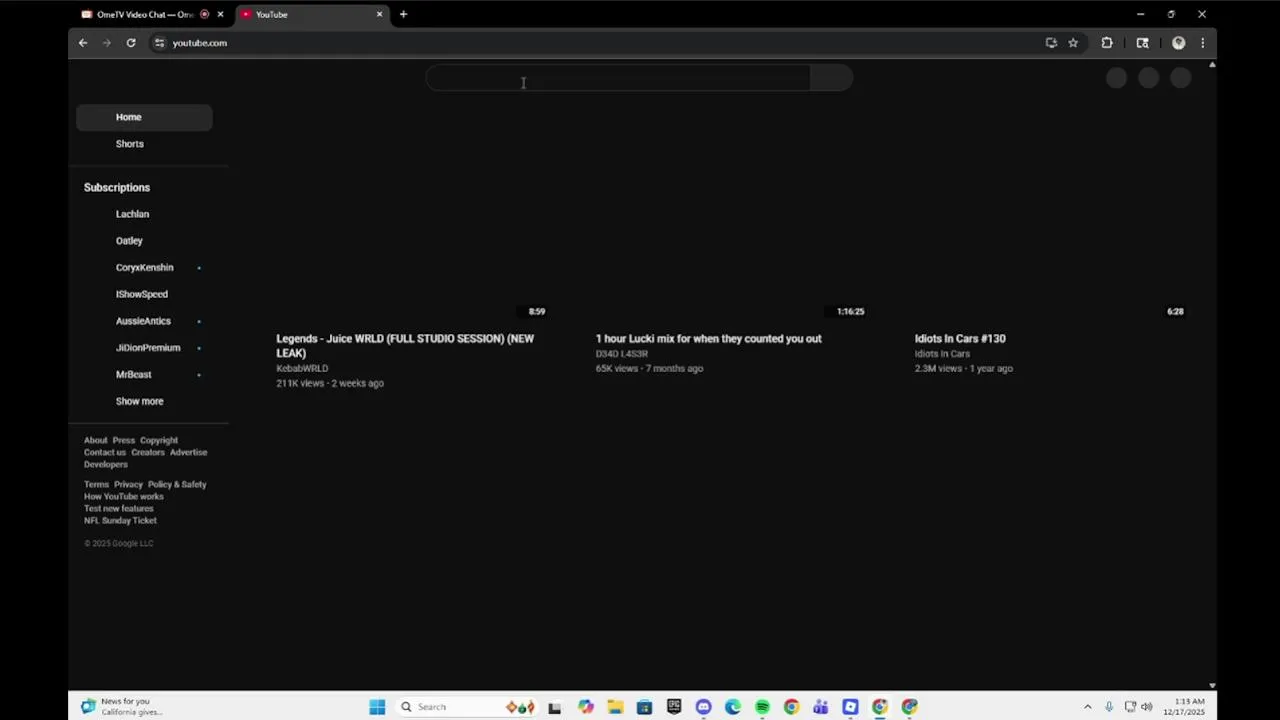The height and width of the screenshot is (720, 1280).
Task: Go back with the browser back arrow
Action: (x=83, y=43)
